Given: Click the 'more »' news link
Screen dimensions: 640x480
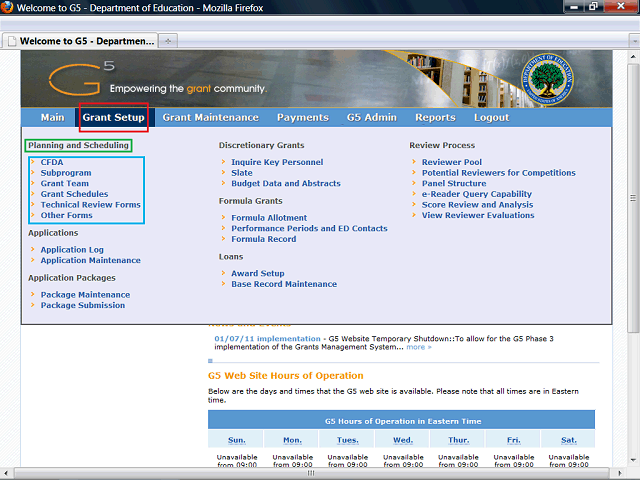Looking at the screenshot, I should (419, 347).
